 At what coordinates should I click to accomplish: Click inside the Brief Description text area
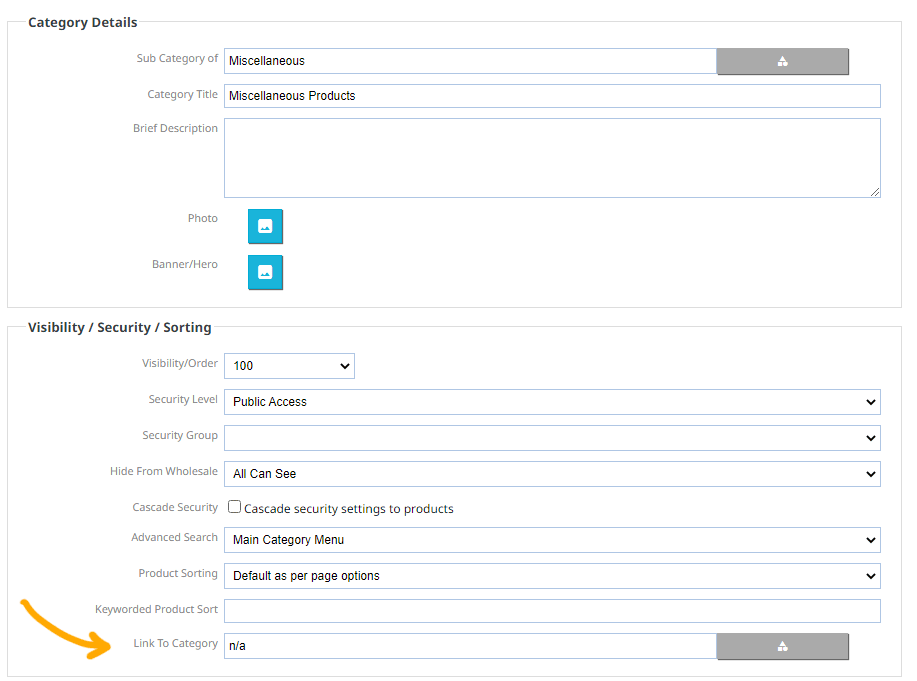[x=552, y=158]
